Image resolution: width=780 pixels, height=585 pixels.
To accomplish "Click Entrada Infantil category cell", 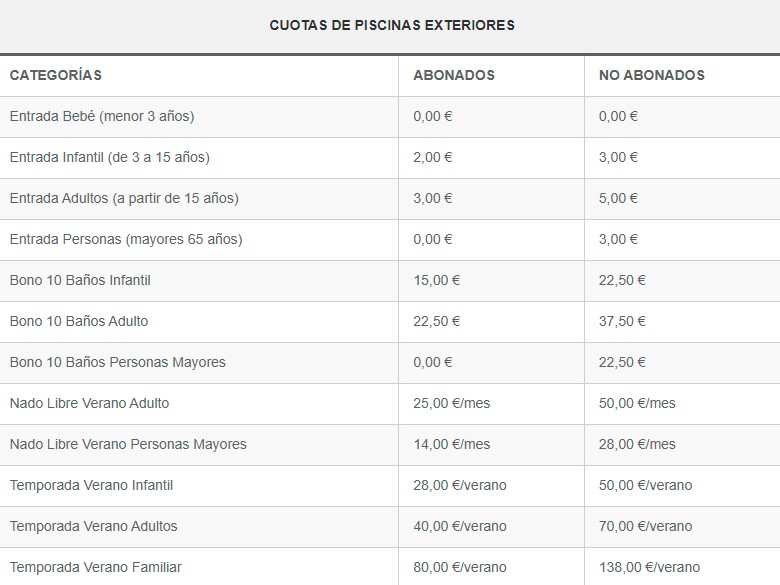I will [110, 157].
